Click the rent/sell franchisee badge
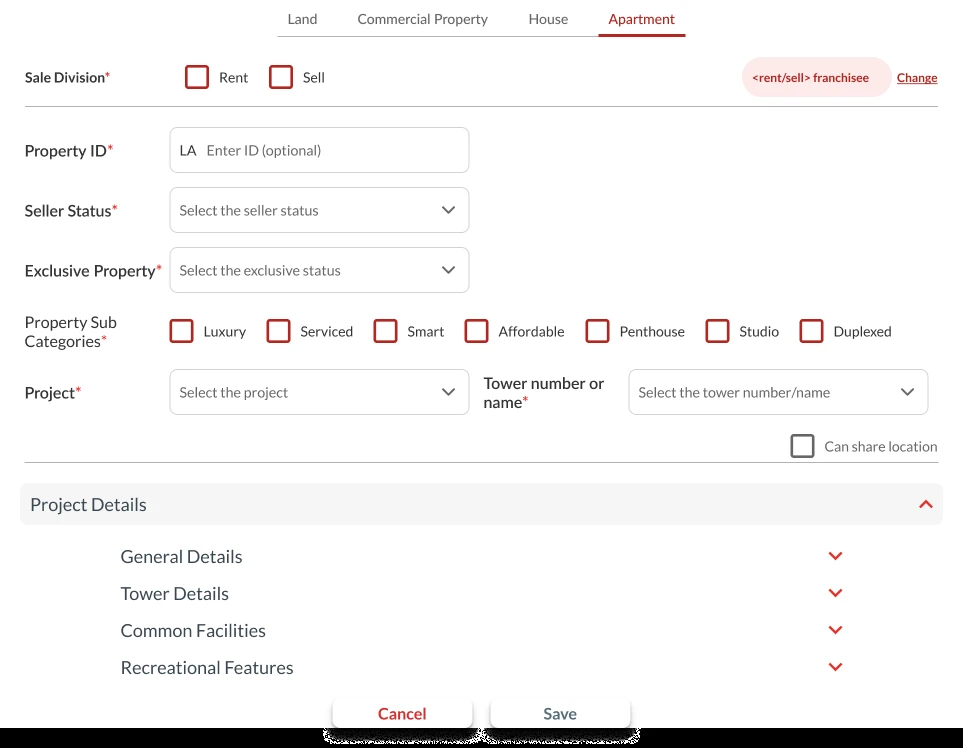Image resolution: width=963 pixels, height=748 pixels. (x=816, y=77)
